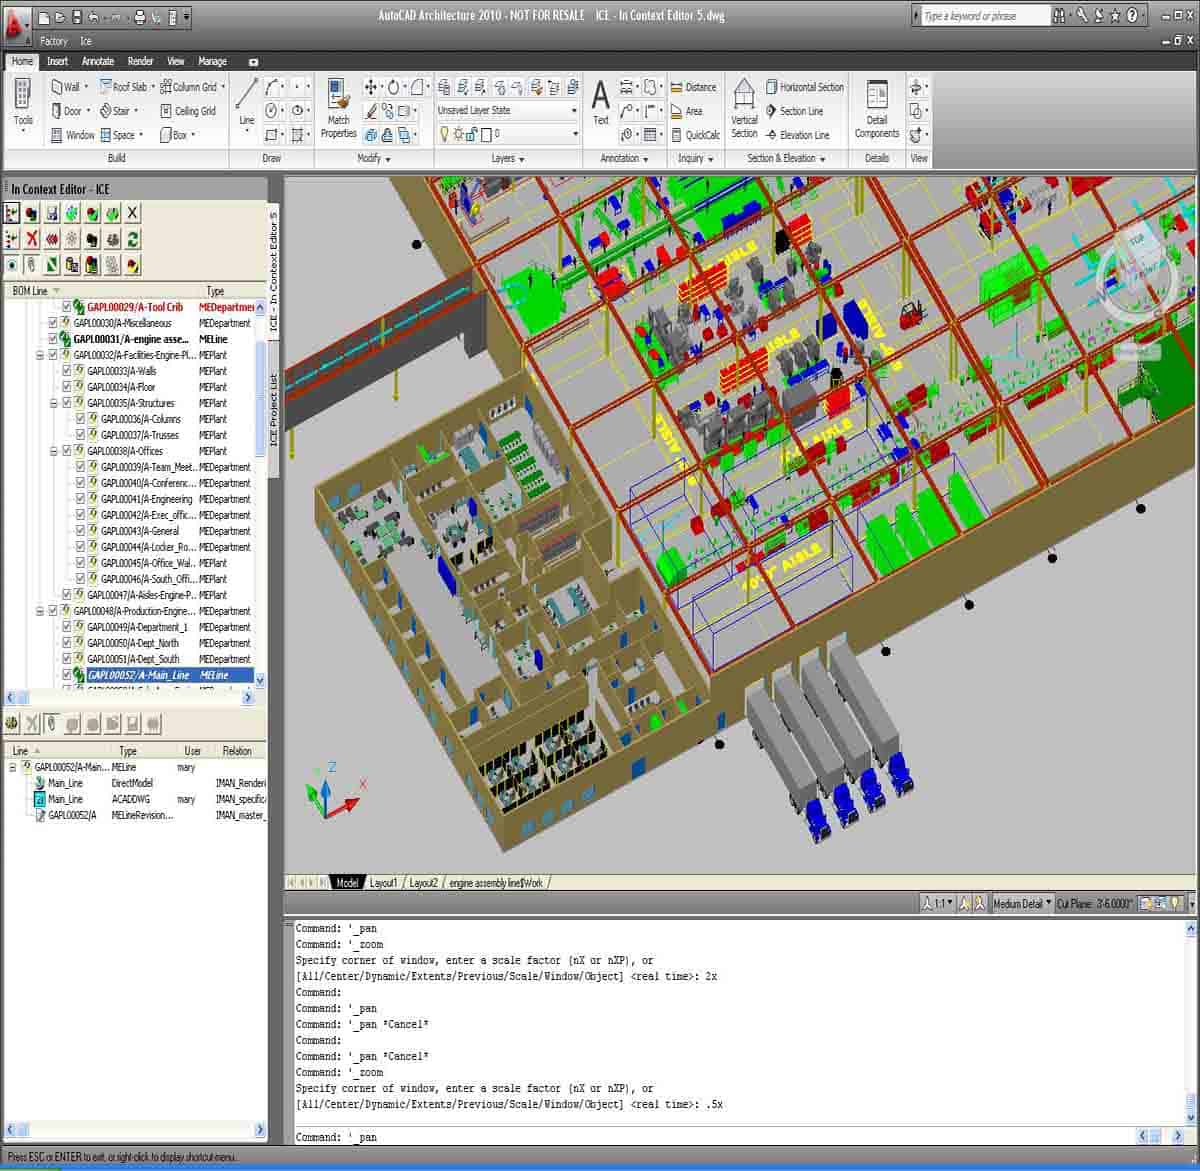
Task: Select the Stair tool
Action: point(114,111)
